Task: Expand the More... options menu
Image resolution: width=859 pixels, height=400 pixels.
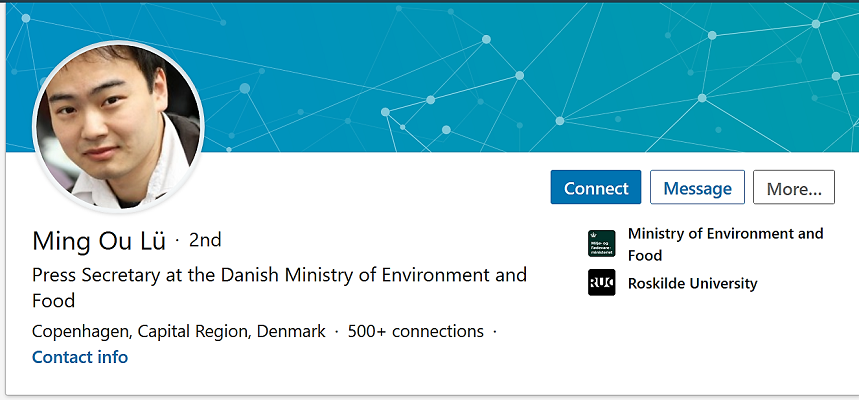Action: (x=794, y=187)
